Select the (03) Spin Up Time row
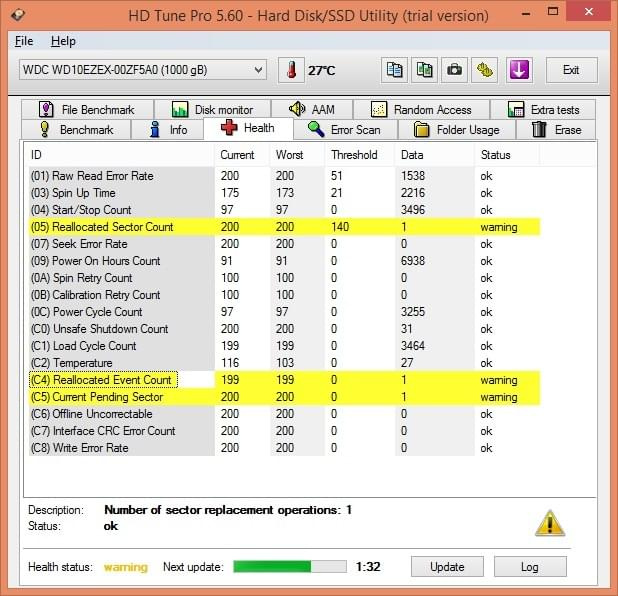The height and width of the screenshot is (596, 618). point(285,193)
